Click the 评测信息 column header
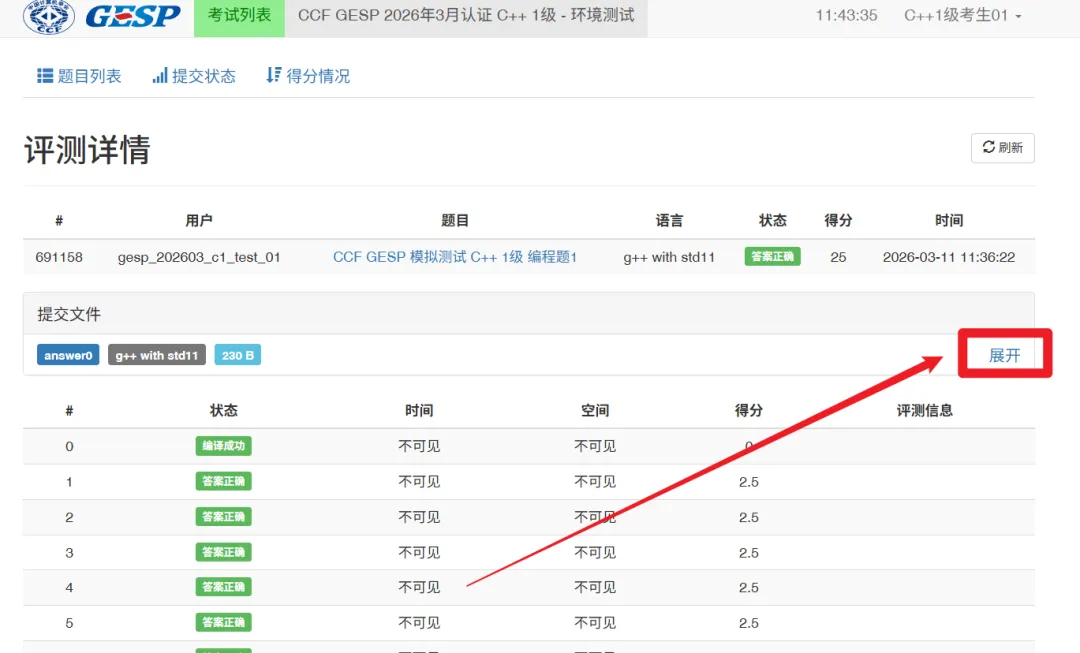The height and width of the screenshot is (653, 1080). point(924,411)
